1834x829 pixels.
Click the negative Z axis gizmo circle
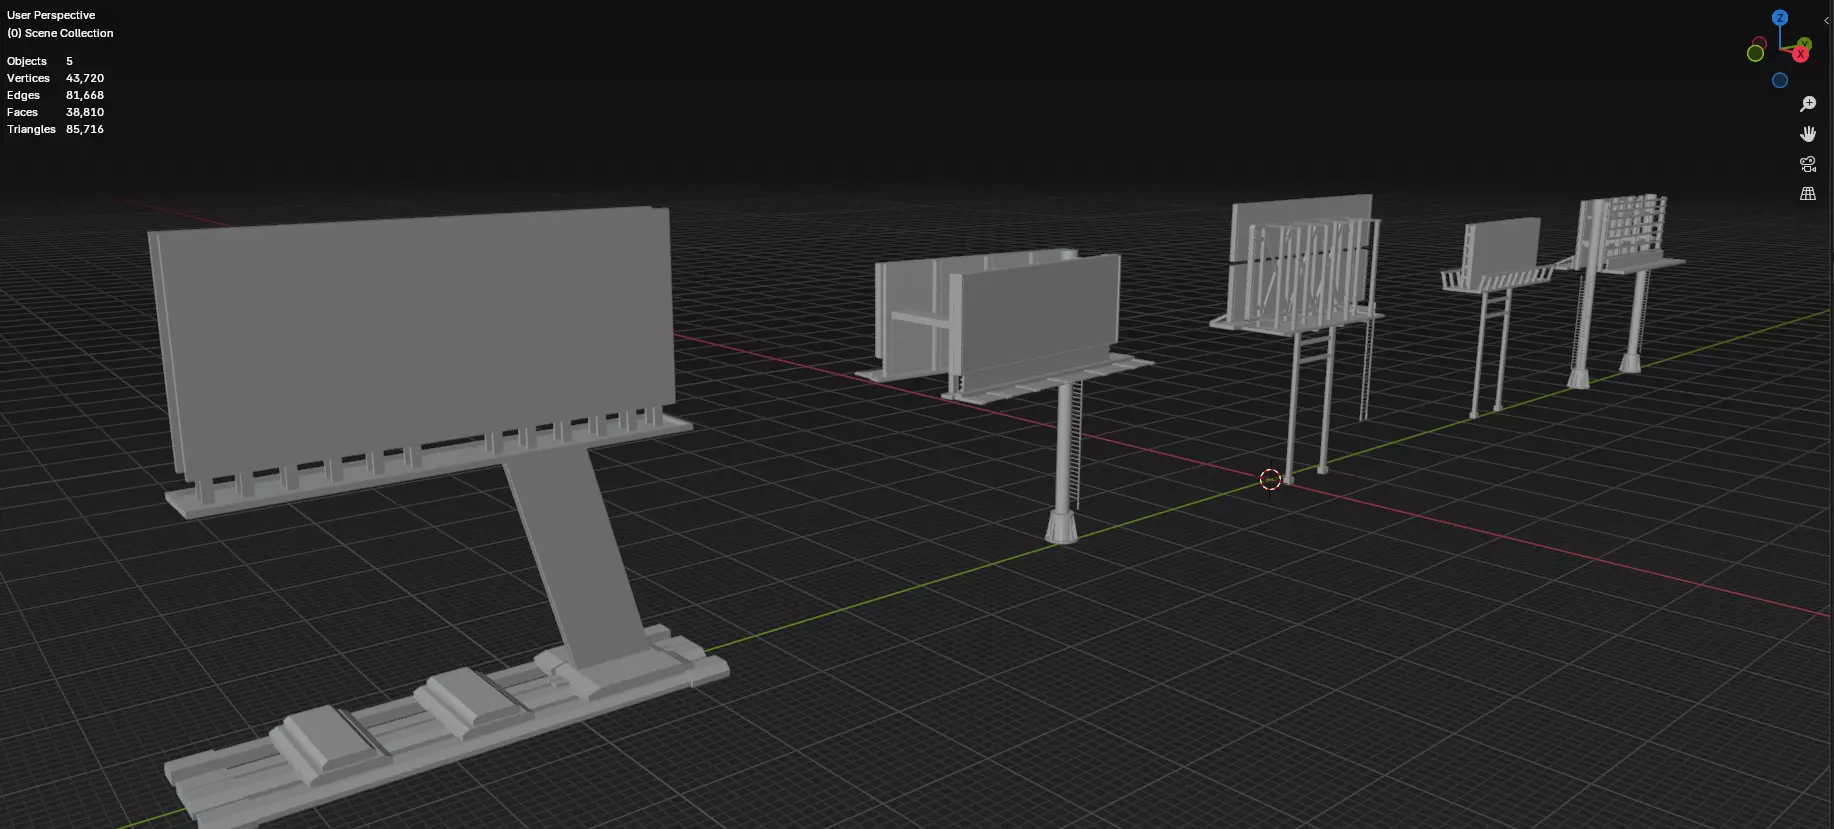click(x=1780, y=80)
